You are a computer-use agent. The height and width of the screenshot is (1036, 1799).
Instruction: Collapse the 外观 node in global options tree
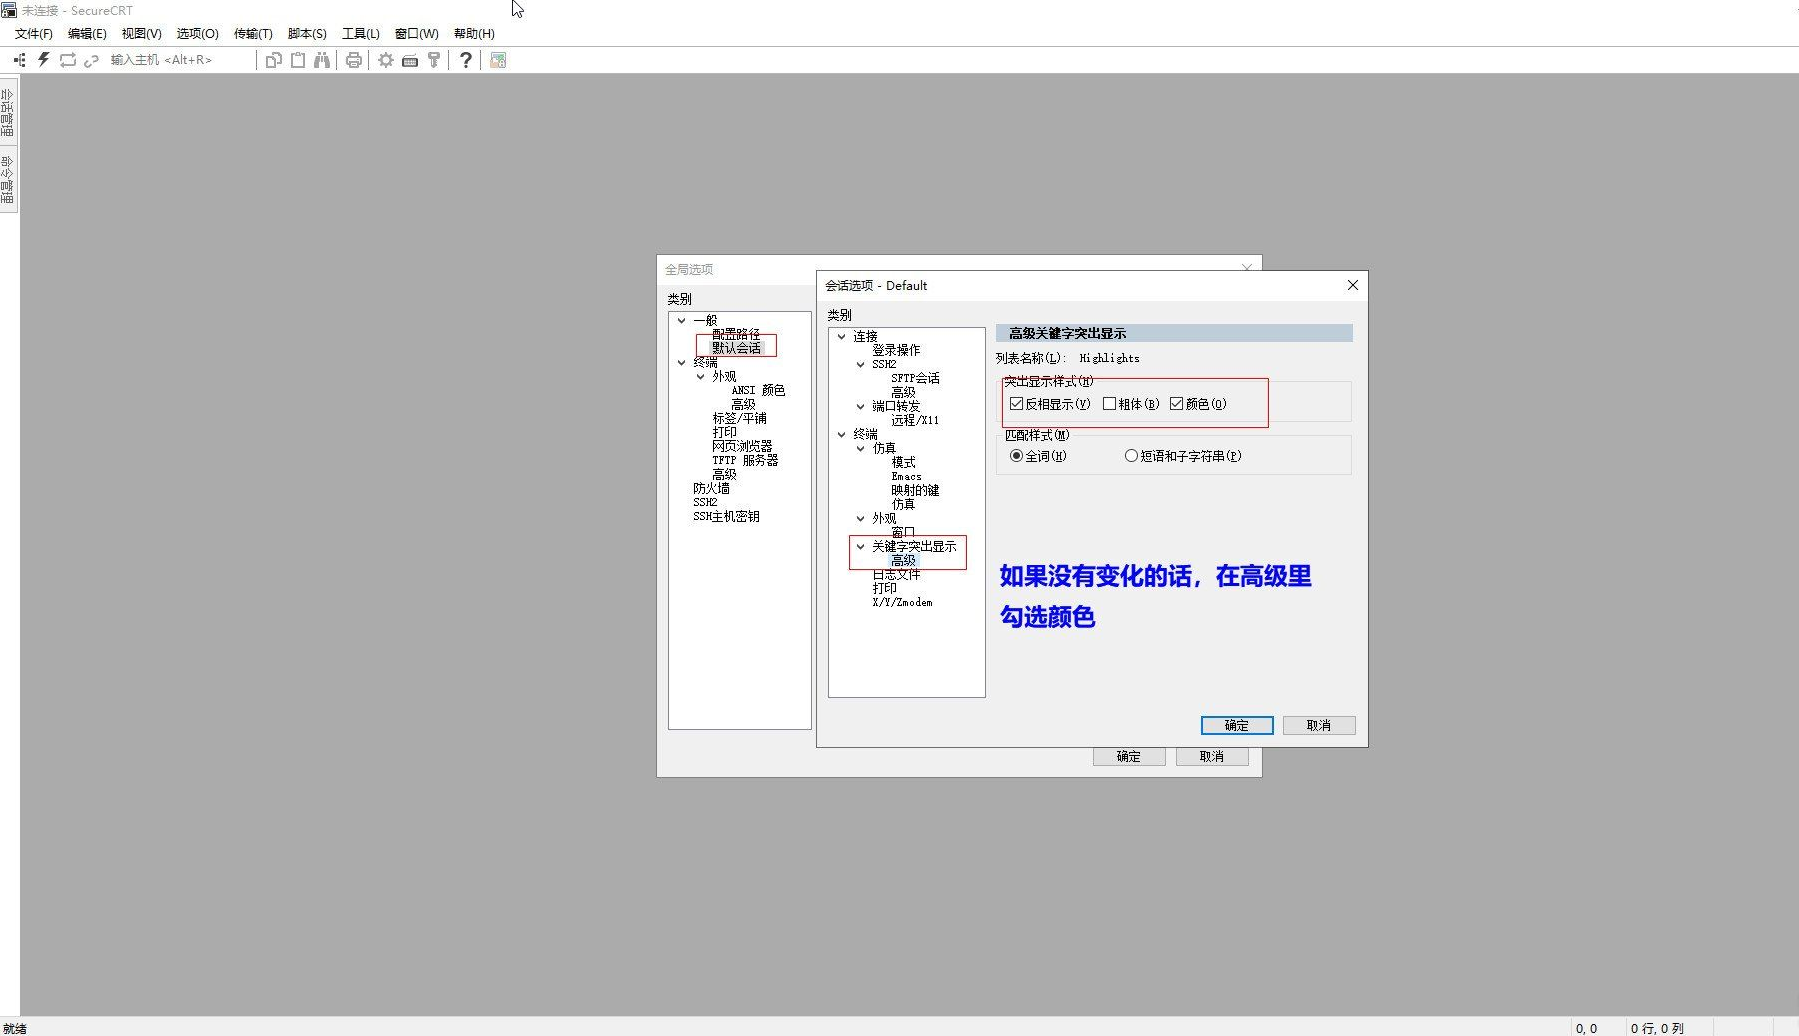click(x=701, y=377)
